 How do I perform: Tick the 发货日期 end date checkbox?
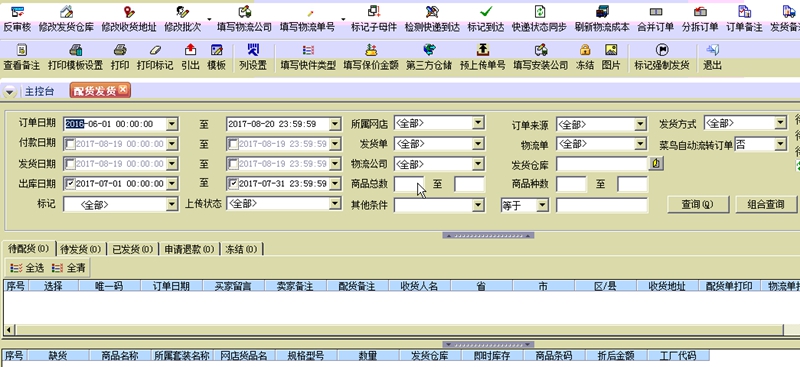click(x=233, y=164)
